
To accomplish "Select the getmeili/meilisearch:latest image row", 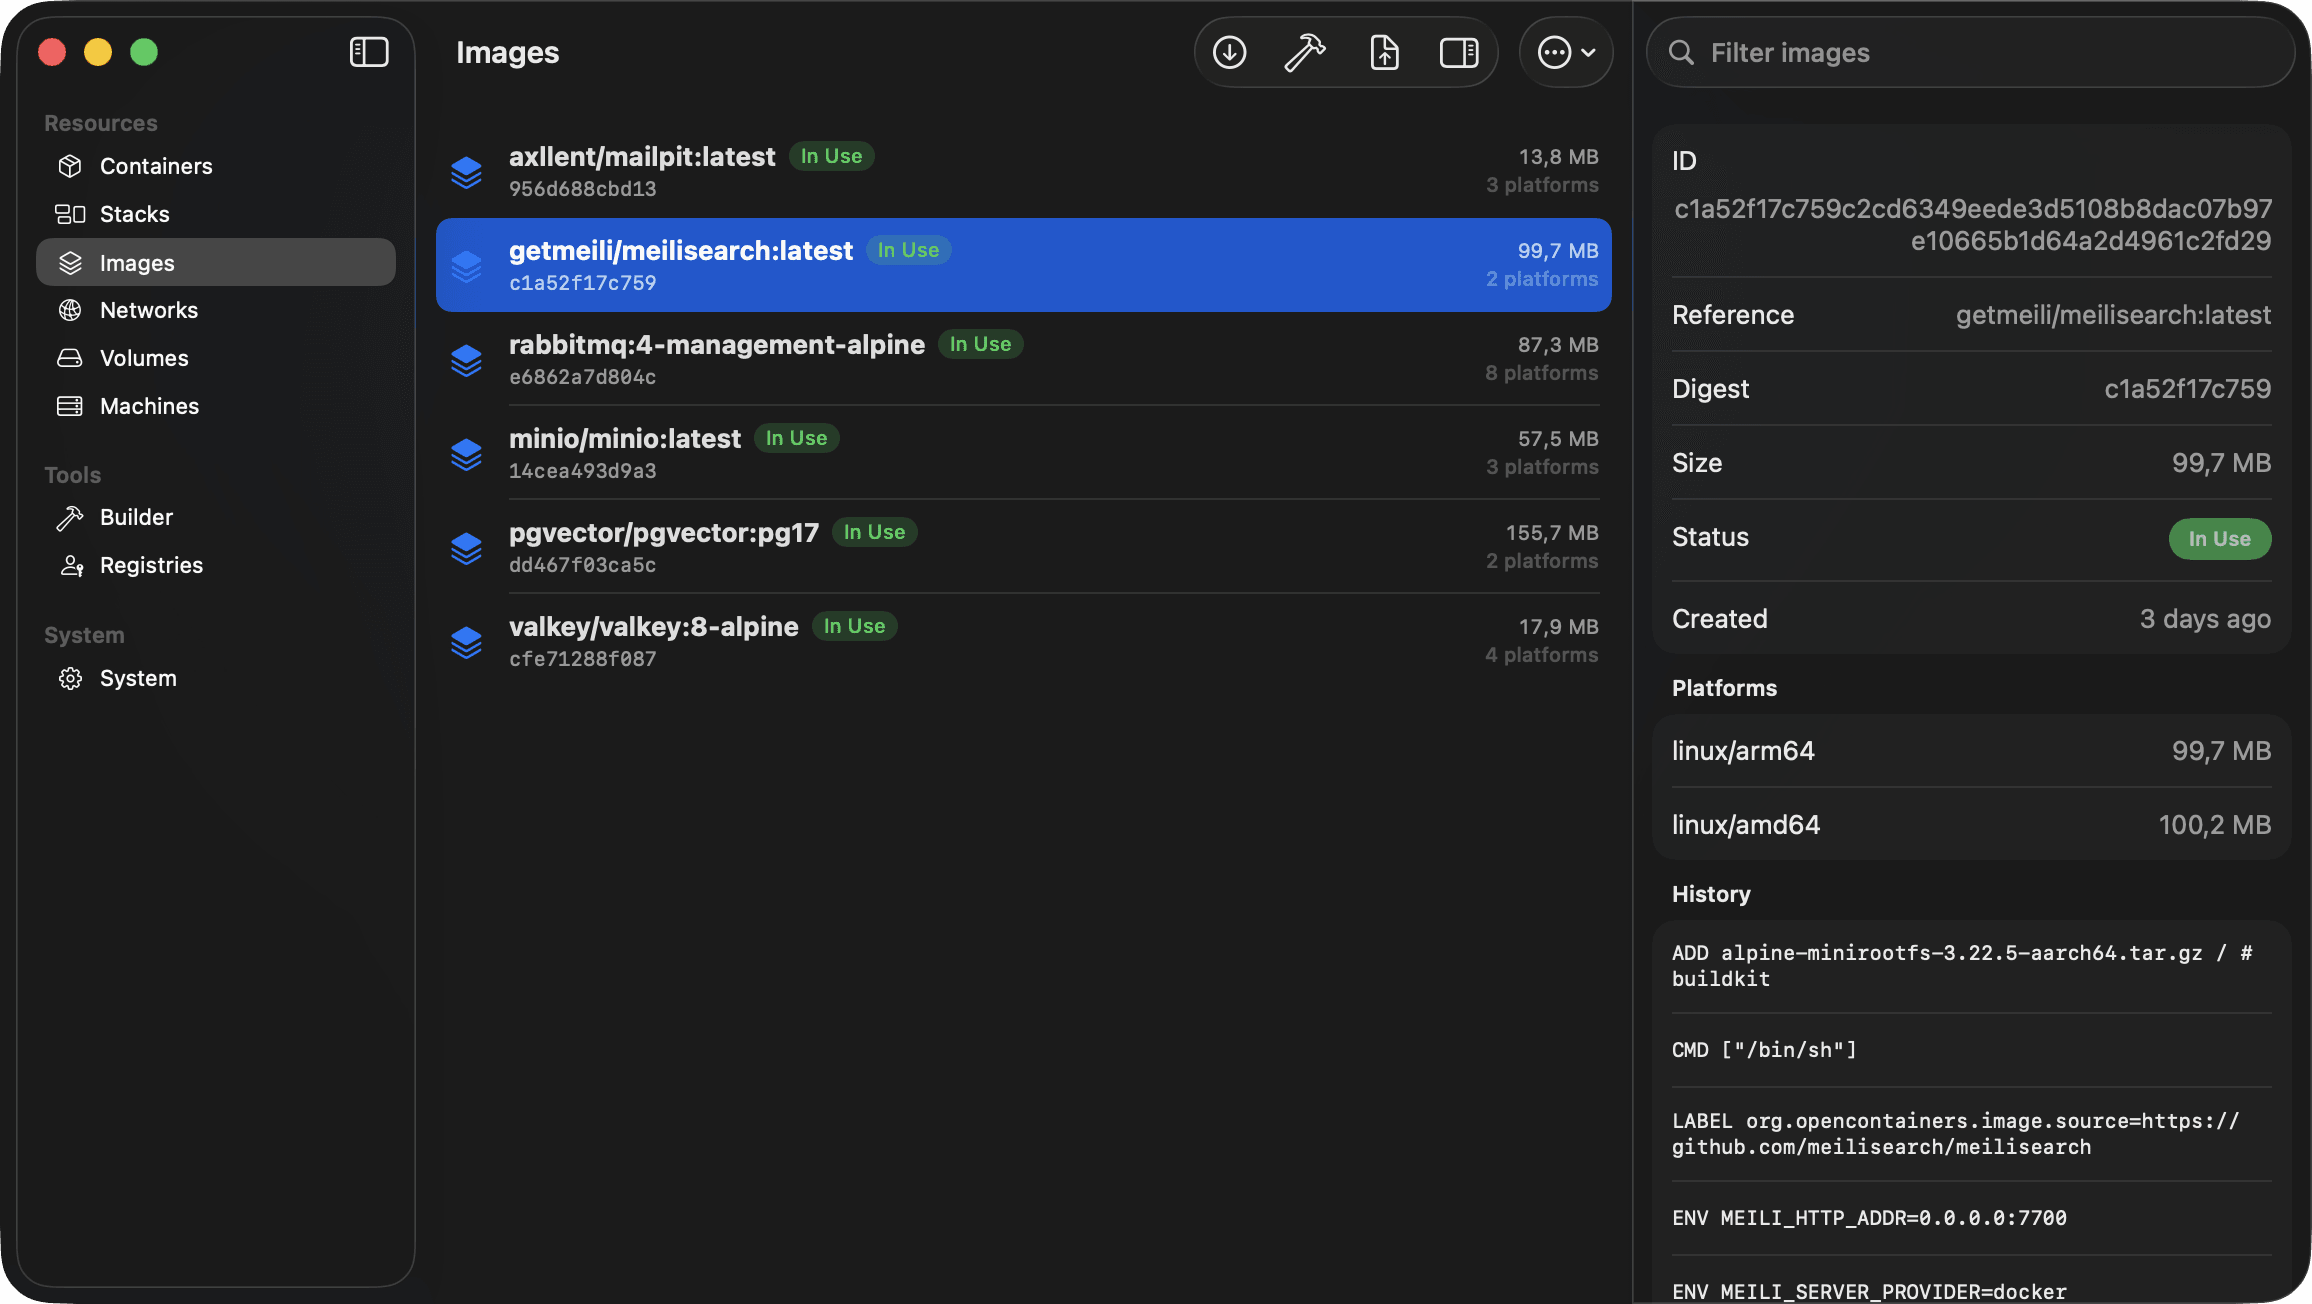I will [x=1024, y=265].
